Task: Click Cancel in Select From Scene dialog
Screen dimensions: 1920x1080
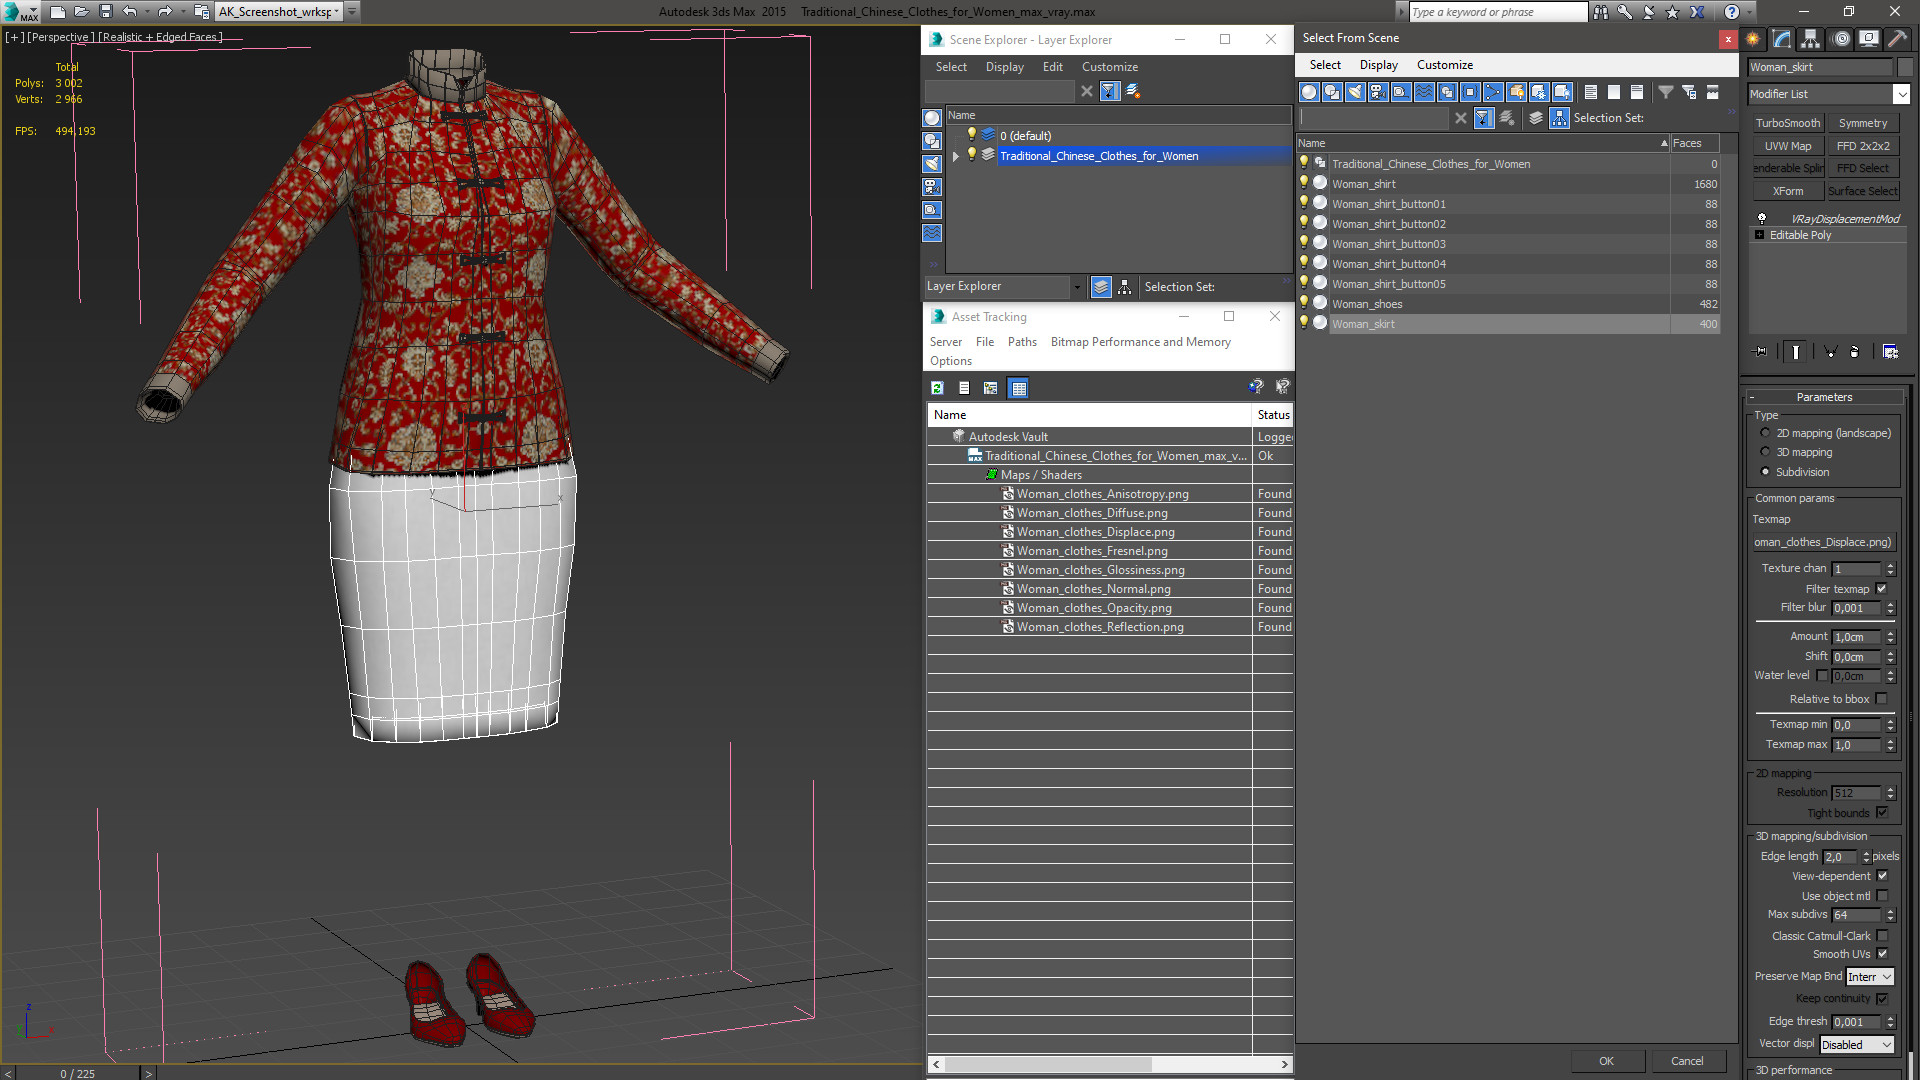Action: pyautogui.click(x=1687, y=1061)
